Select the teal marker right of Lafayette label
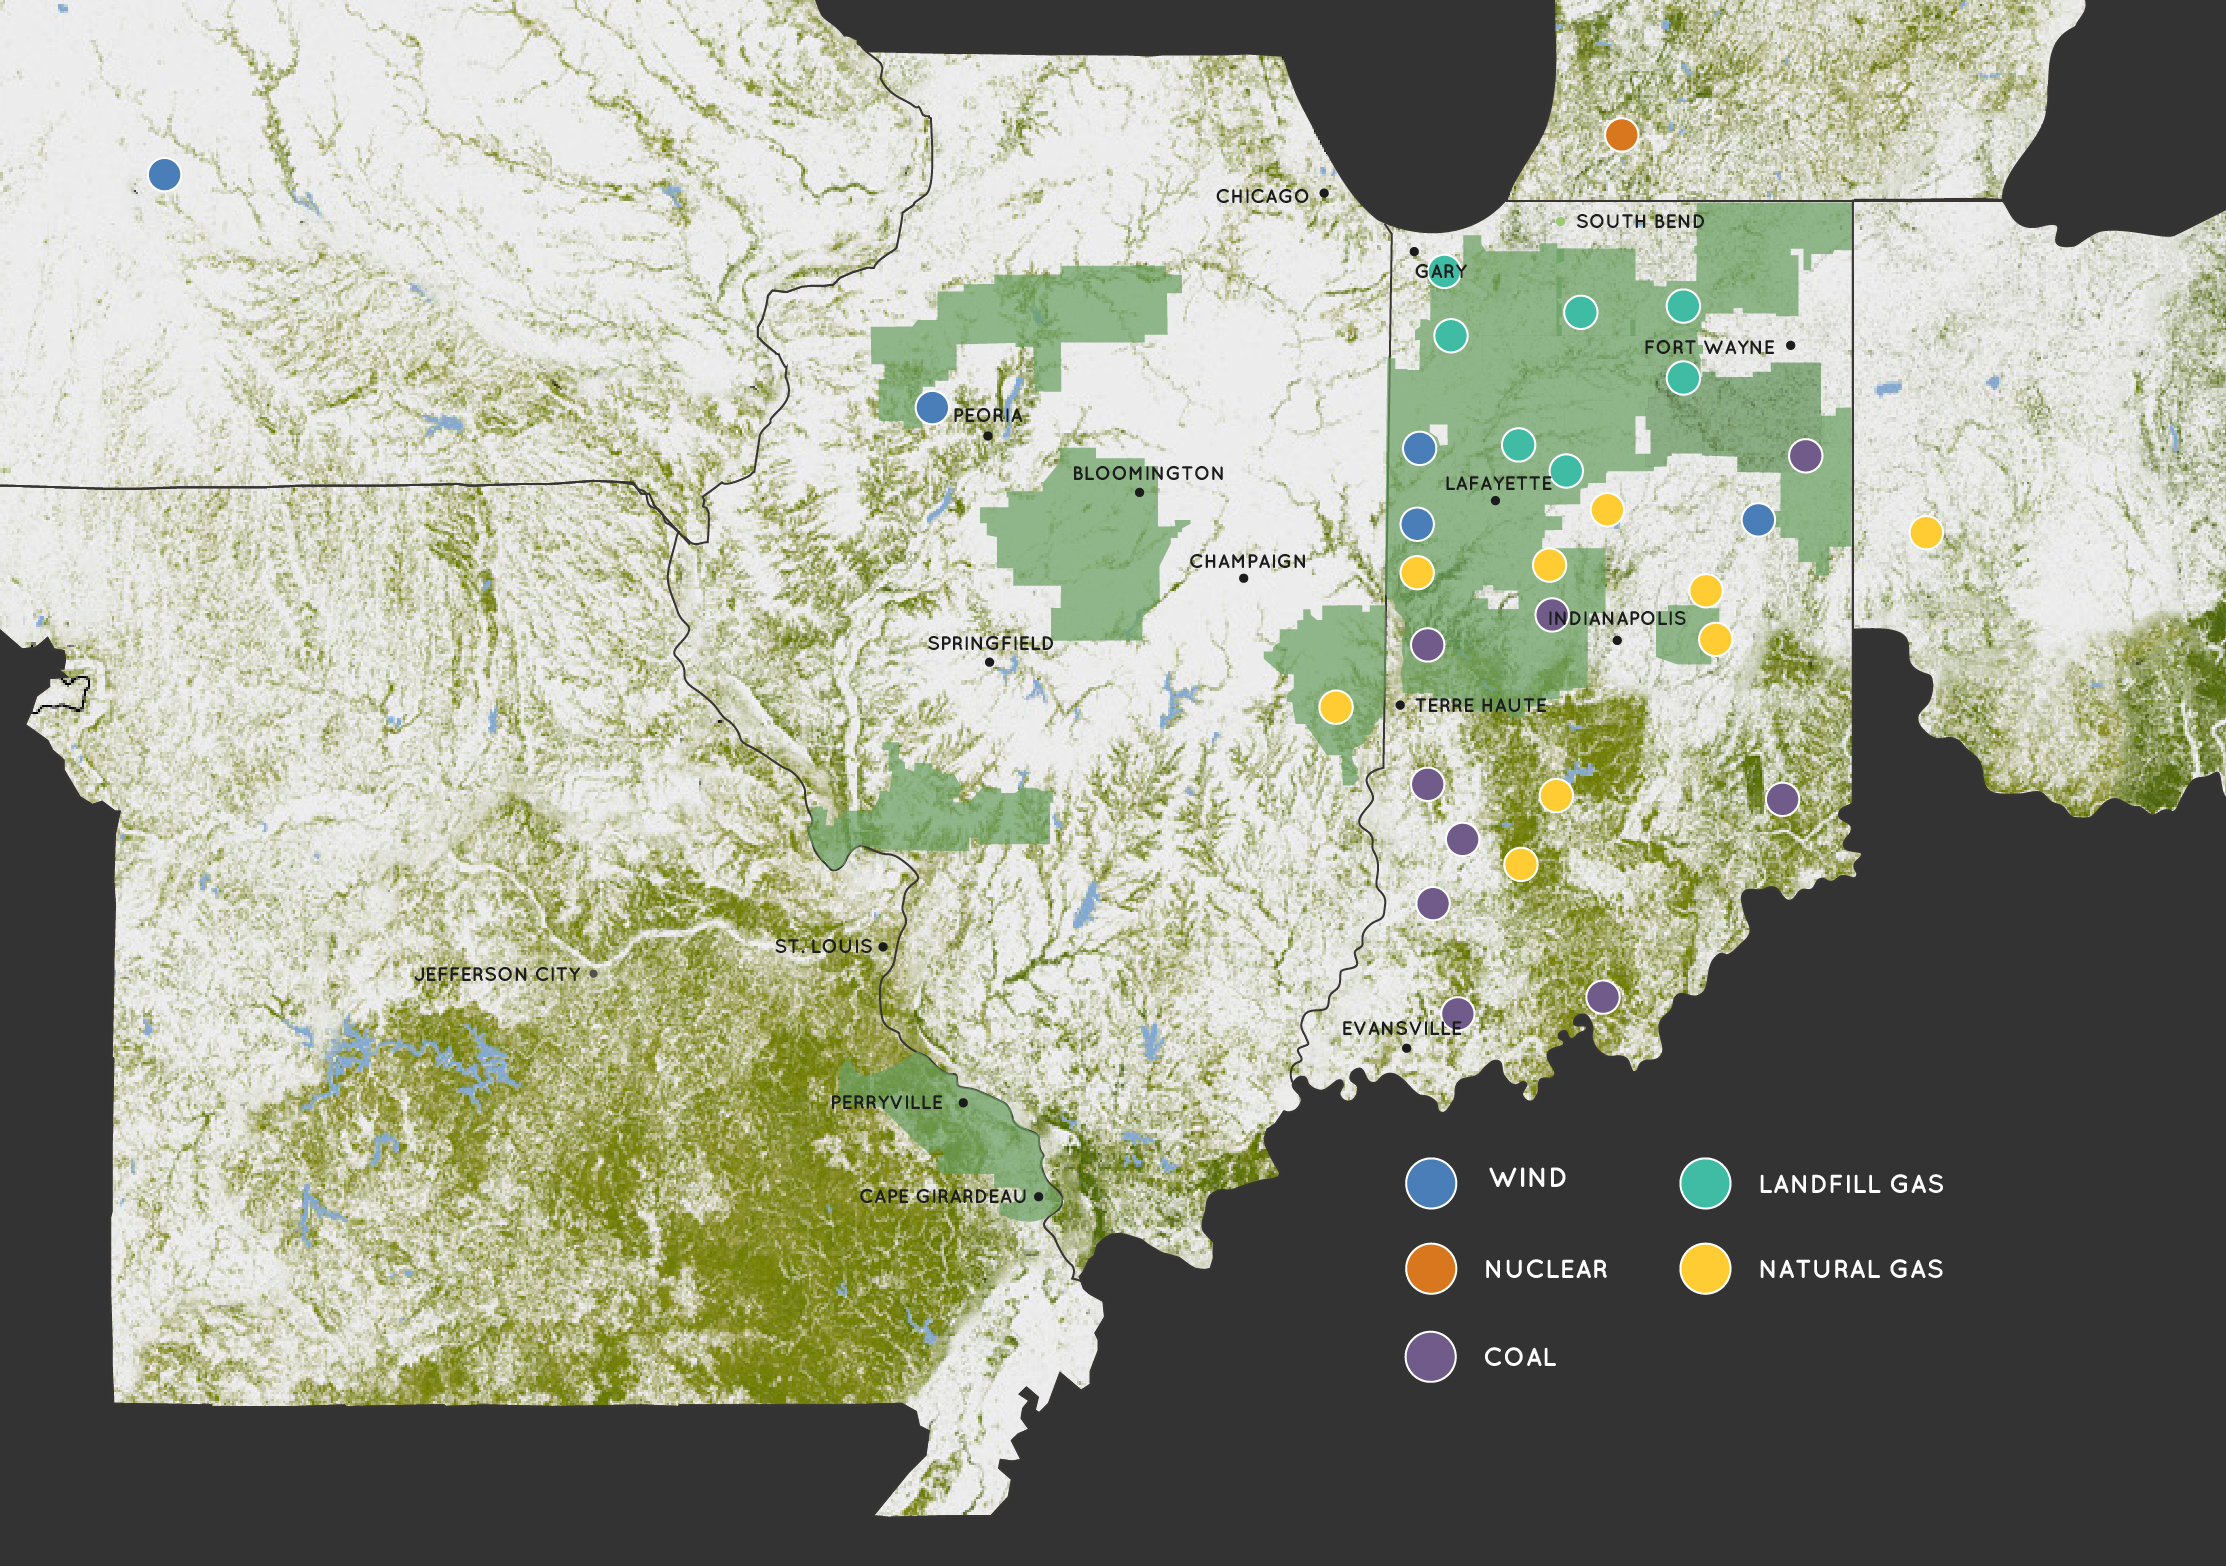Image resolution: width=2226 pixels, height=1566 pixels. [x=1566, y=470]
